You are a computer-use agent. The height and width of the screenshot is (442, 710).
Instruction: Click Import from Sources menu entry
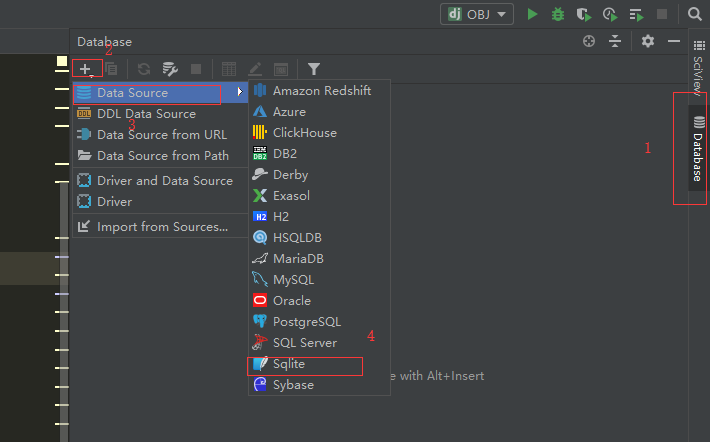coord(162,227)
